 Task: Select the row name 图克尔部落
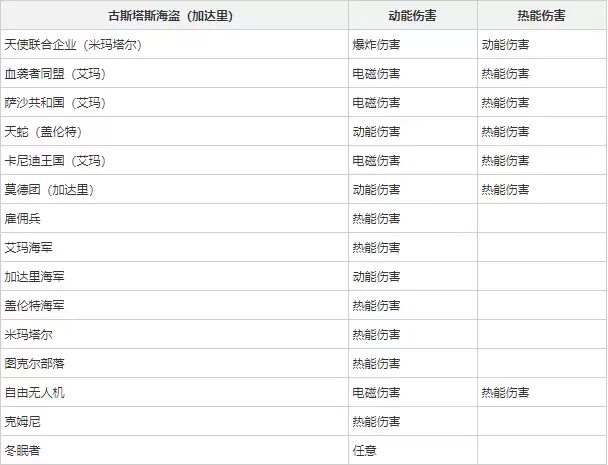point(35,363)
